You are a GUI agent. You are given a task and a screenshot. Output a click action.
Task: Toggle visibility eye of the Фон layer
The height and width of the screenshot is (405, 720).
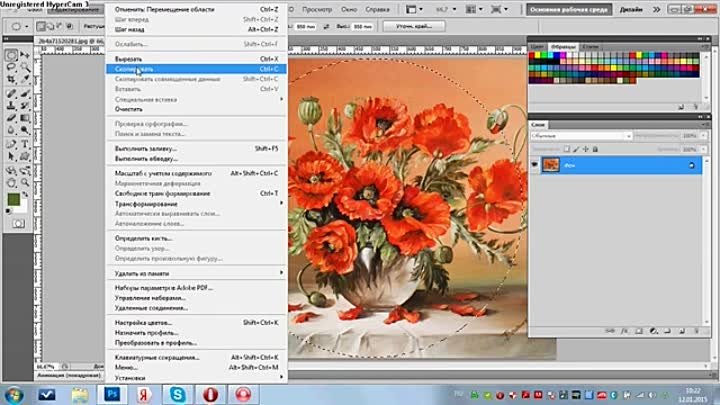coord(534,165)
